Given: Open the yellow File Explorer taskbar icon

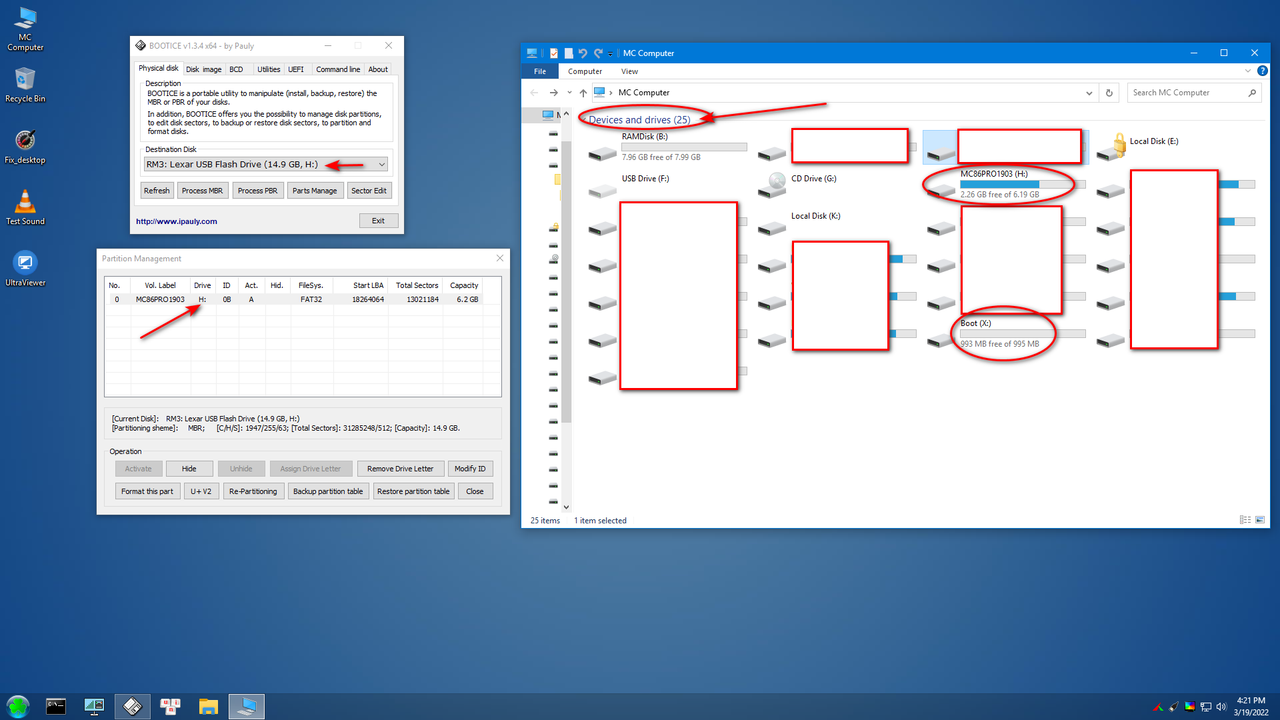Looking at the screenshot, I should (x=208, y=706).
